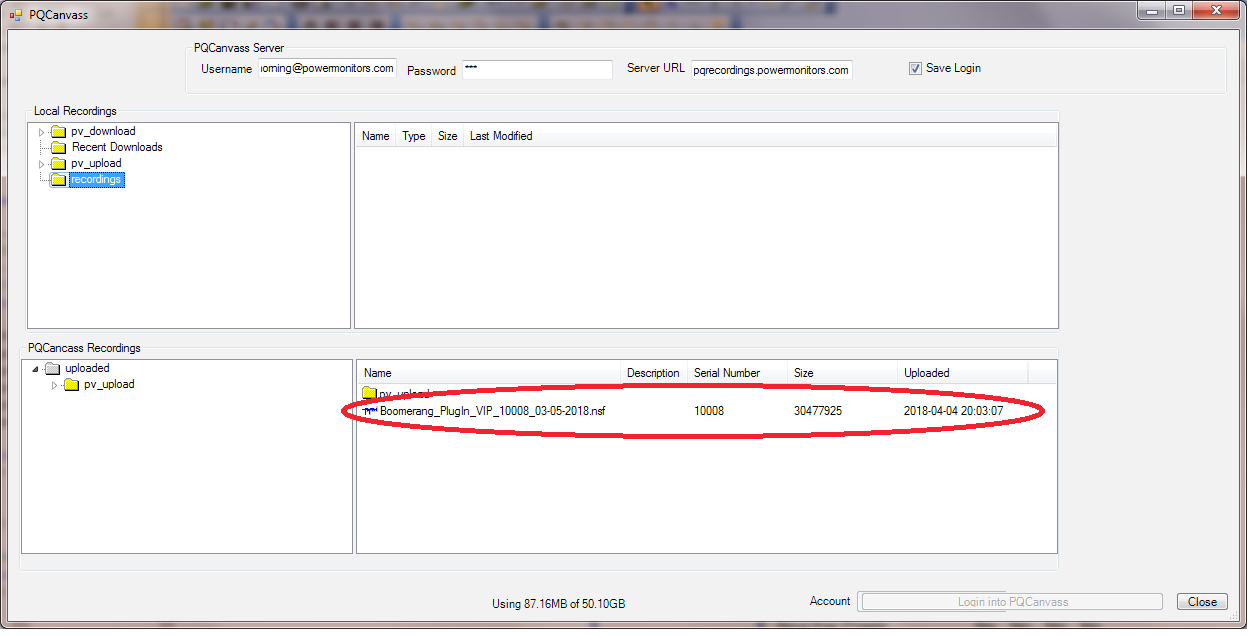
Task: Click the Boomerang .nsf file waveform icon
Action: [x=370, y=411]
